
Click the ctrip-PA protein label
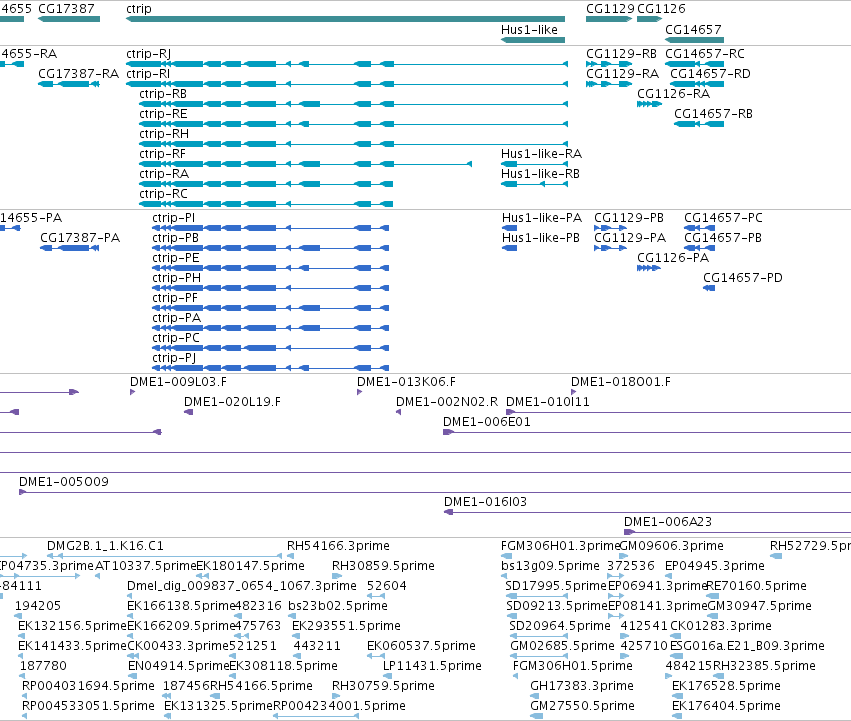[x=176, y=318]
